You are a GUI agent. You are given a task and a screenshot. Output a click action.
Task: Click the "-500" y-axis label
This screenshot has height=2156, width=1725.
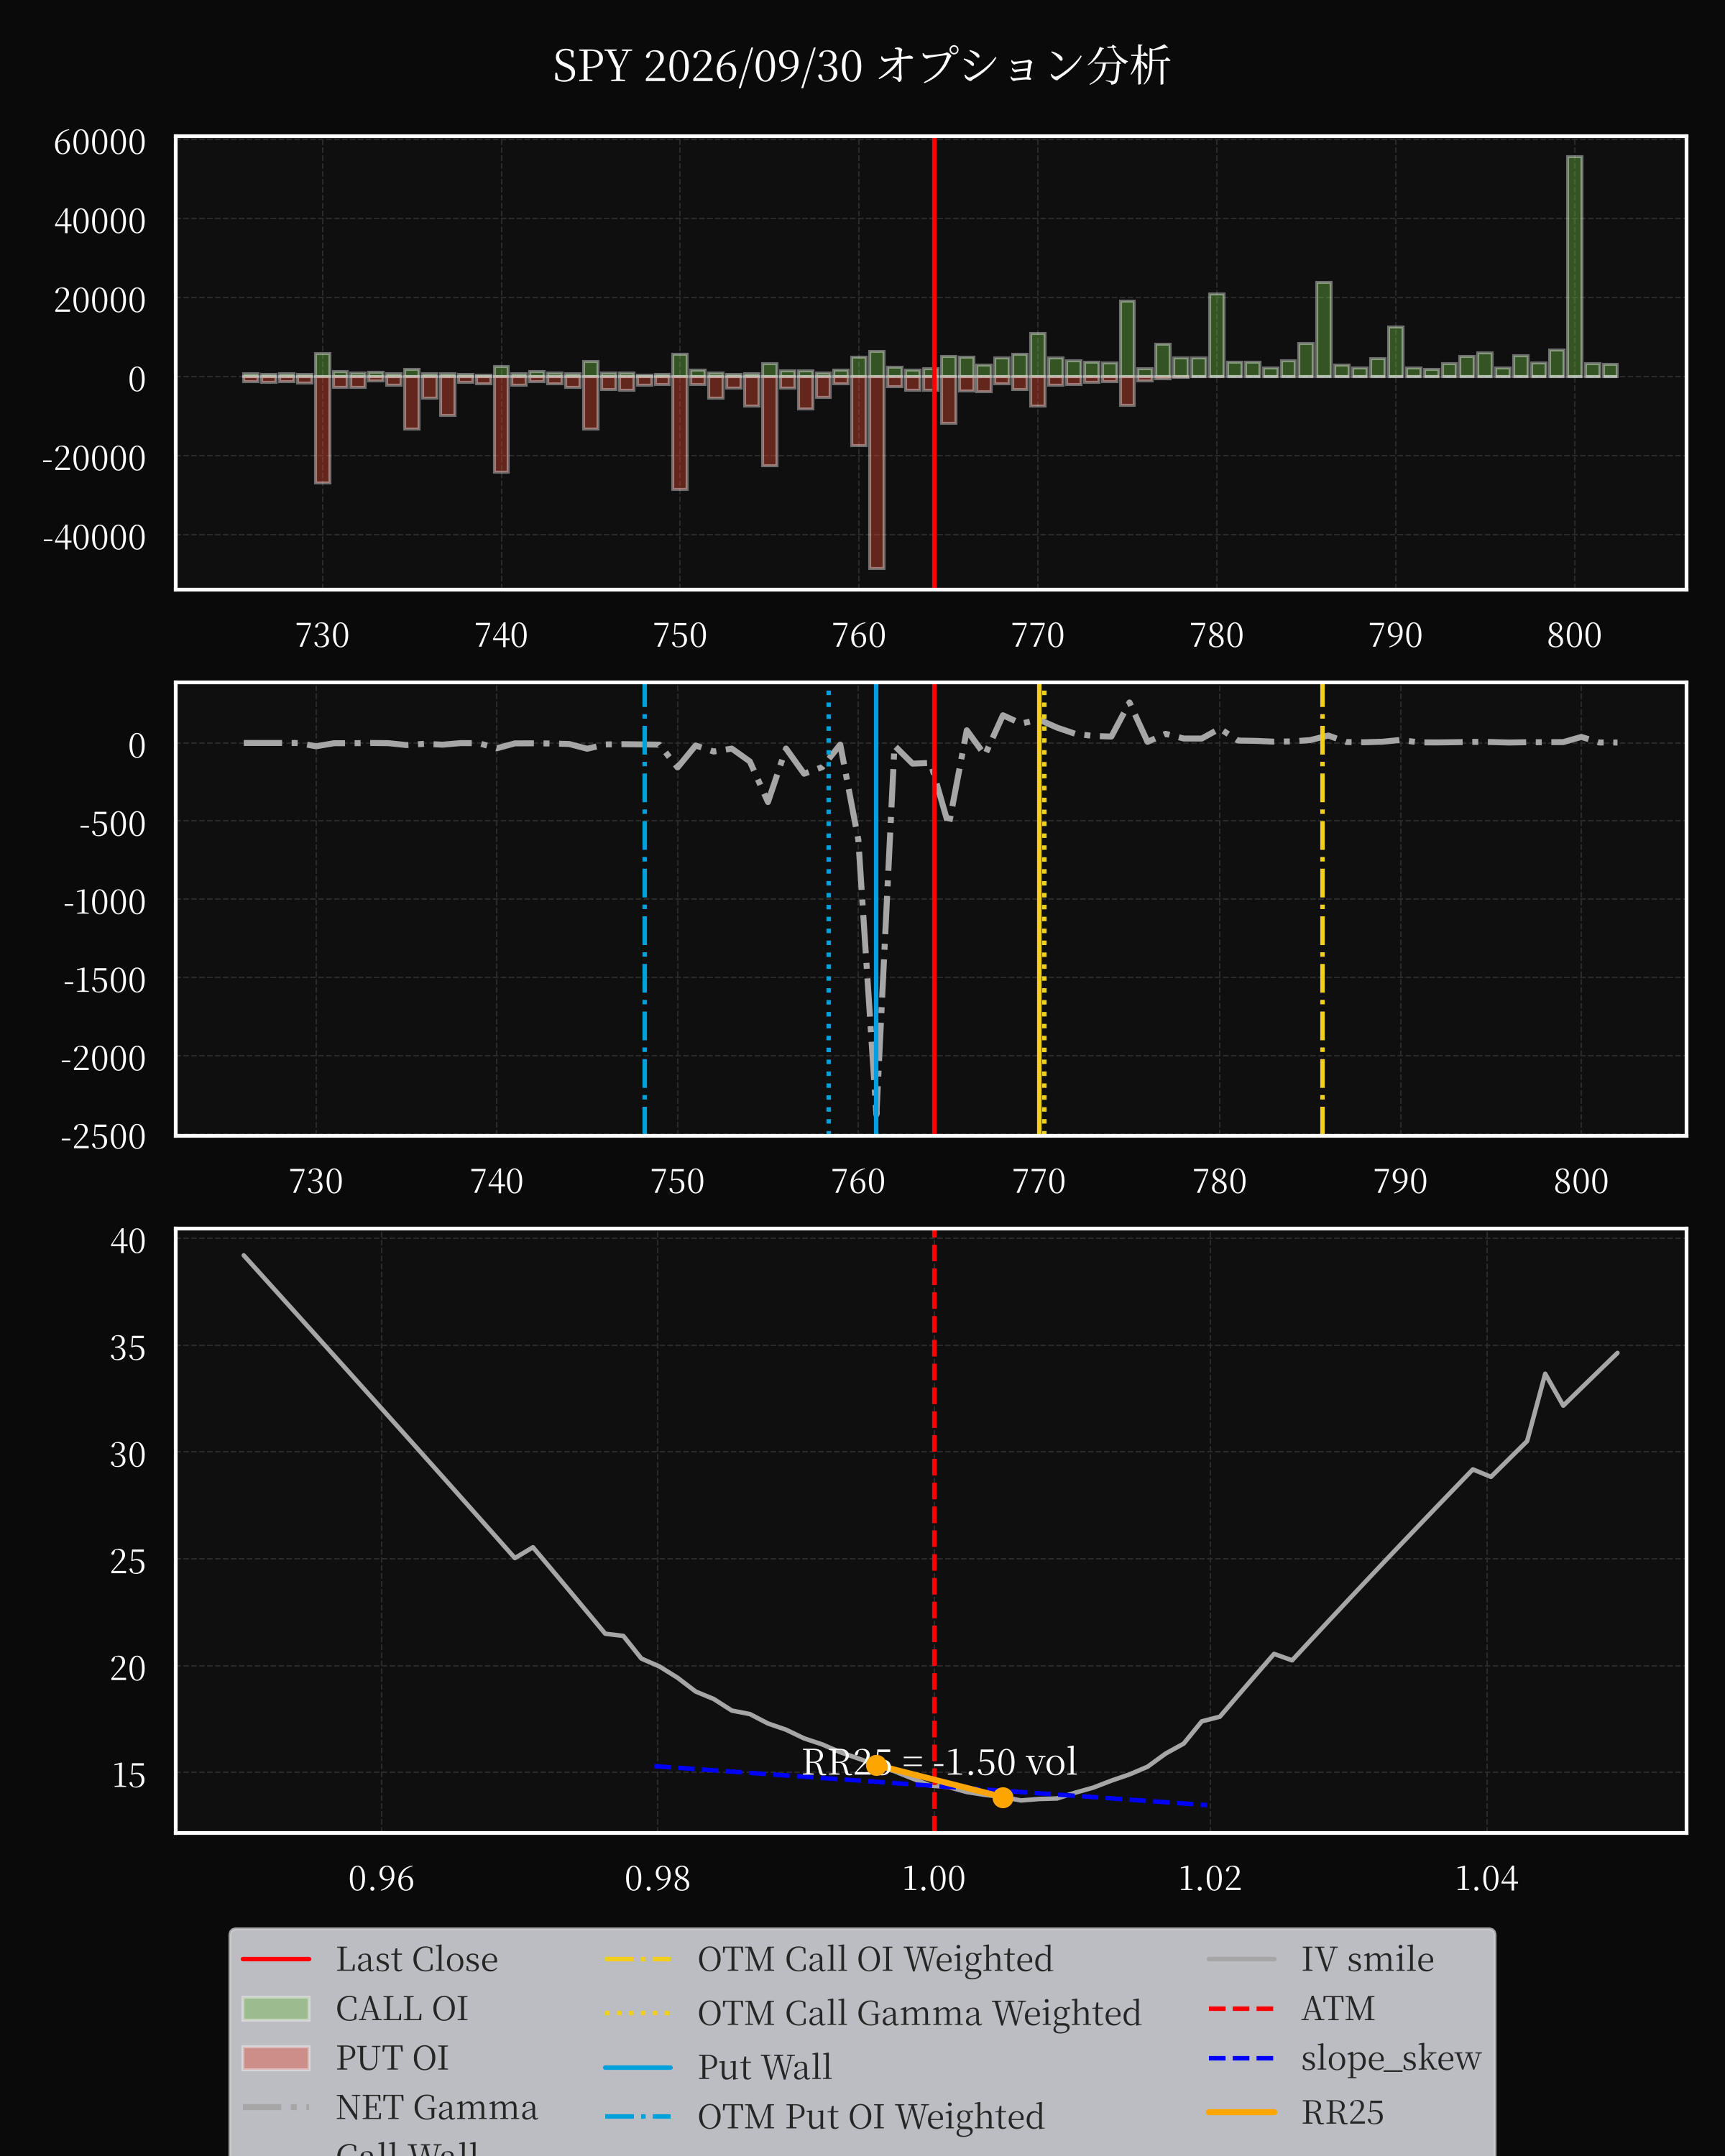[x=112, y=824]
